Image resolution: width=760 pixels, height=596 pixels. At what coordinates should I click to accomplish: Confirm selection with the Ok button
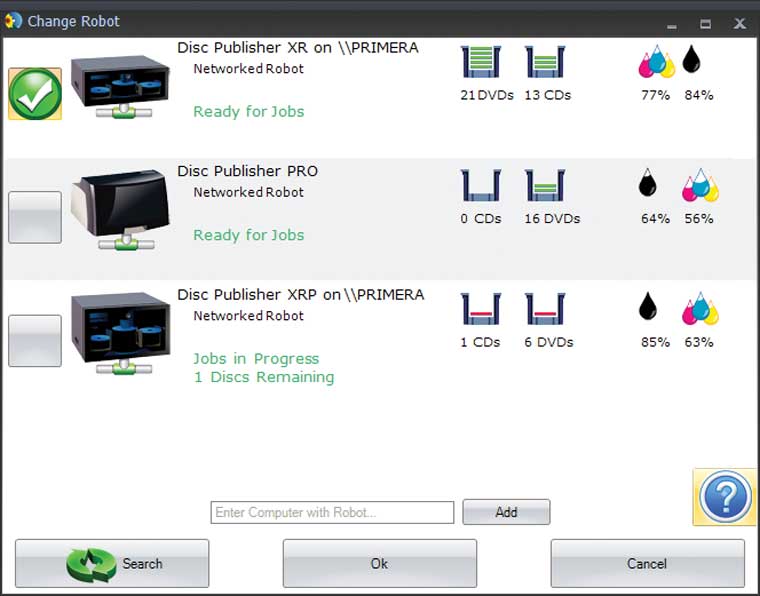[380, 563]
